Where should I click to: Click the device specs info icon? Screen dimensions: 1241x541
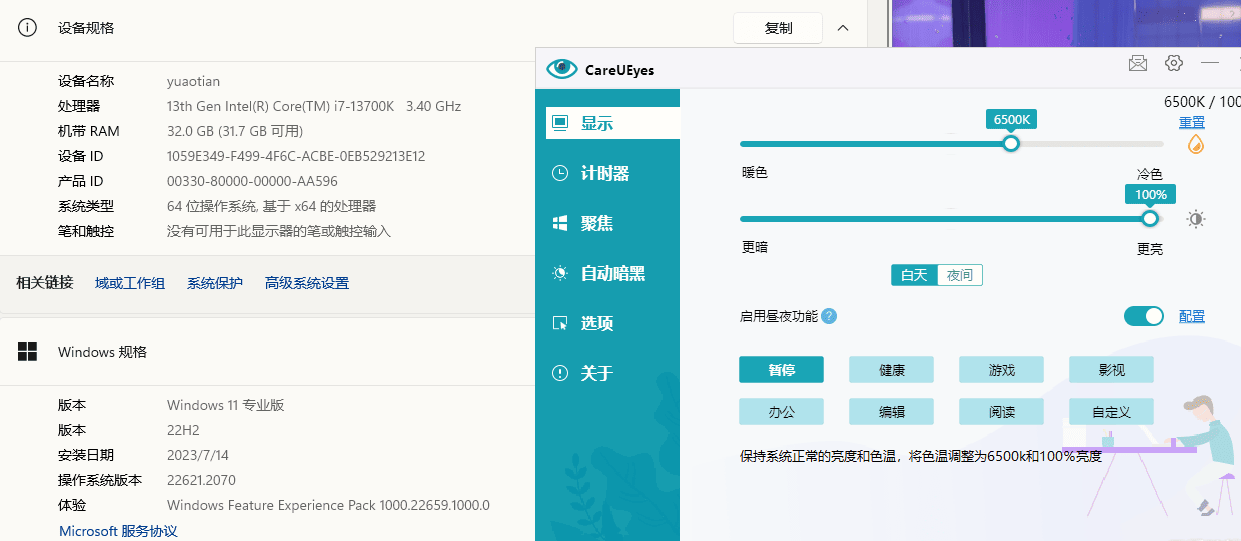[28, 28]
